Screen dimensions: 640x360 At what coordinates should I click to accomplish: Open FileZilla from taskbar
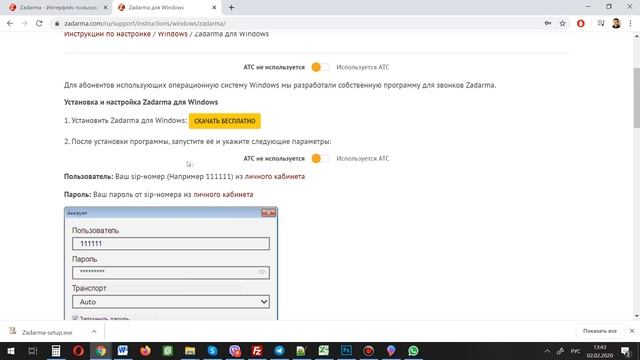pos(257,351)
